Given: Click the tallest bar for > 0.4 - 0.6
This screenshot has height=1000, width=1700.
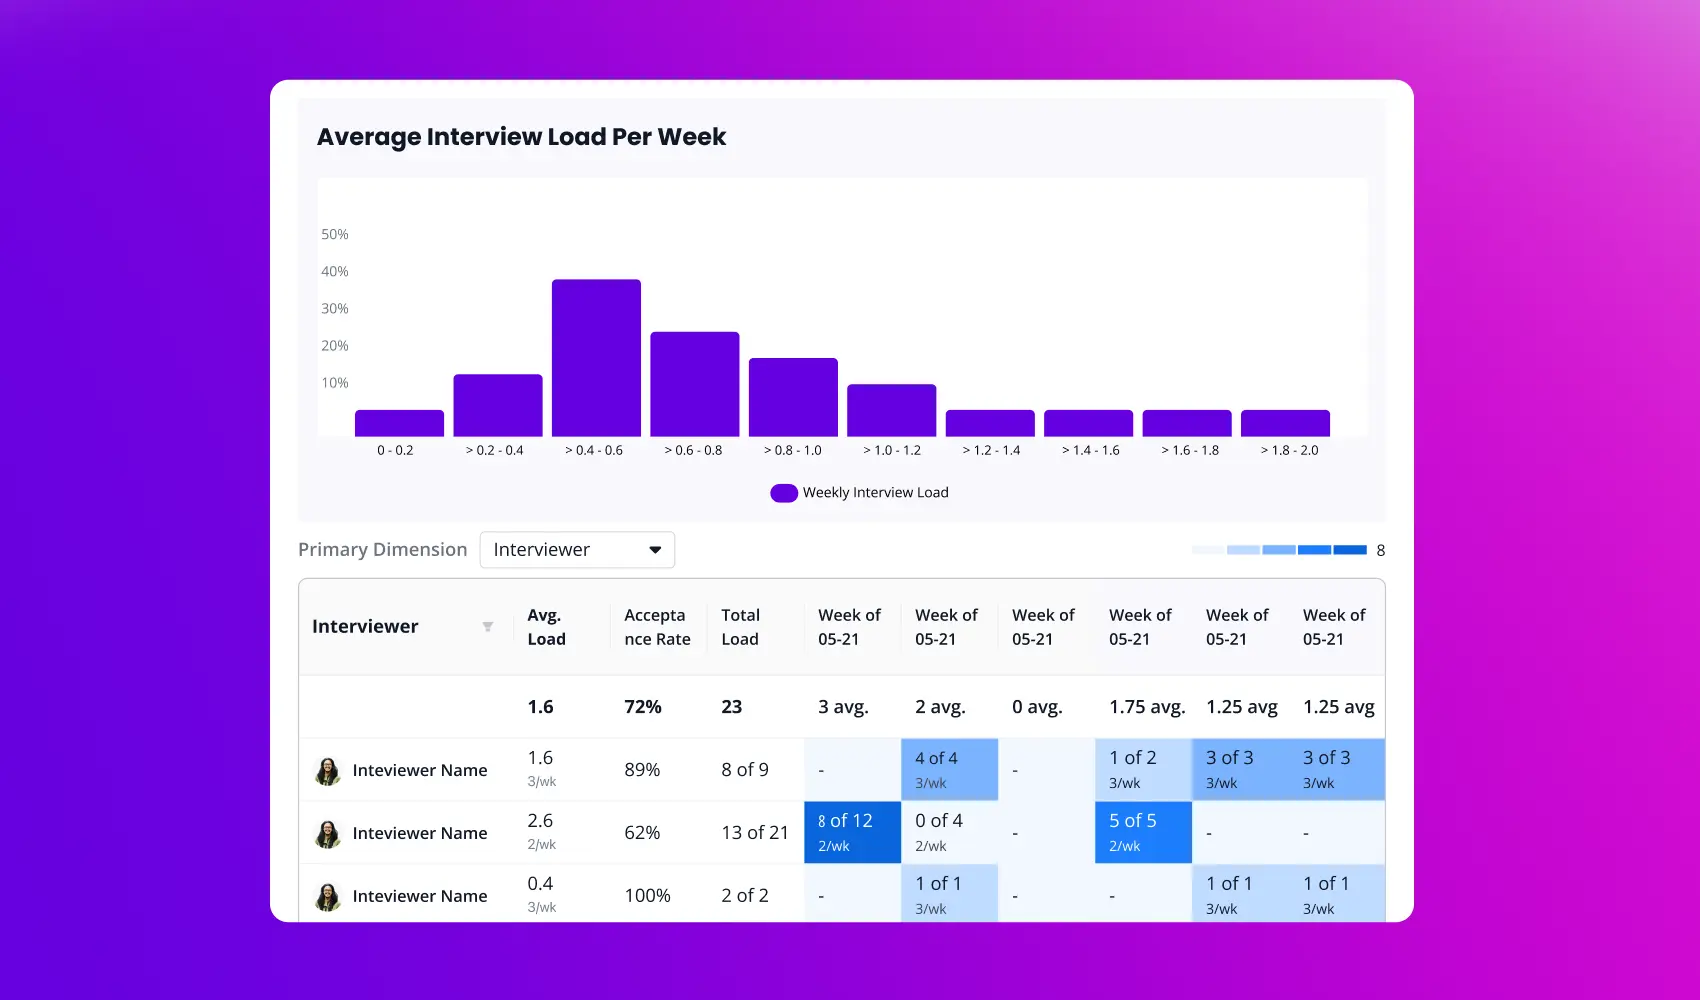Looking at the screenshot, I should (596, 358).
